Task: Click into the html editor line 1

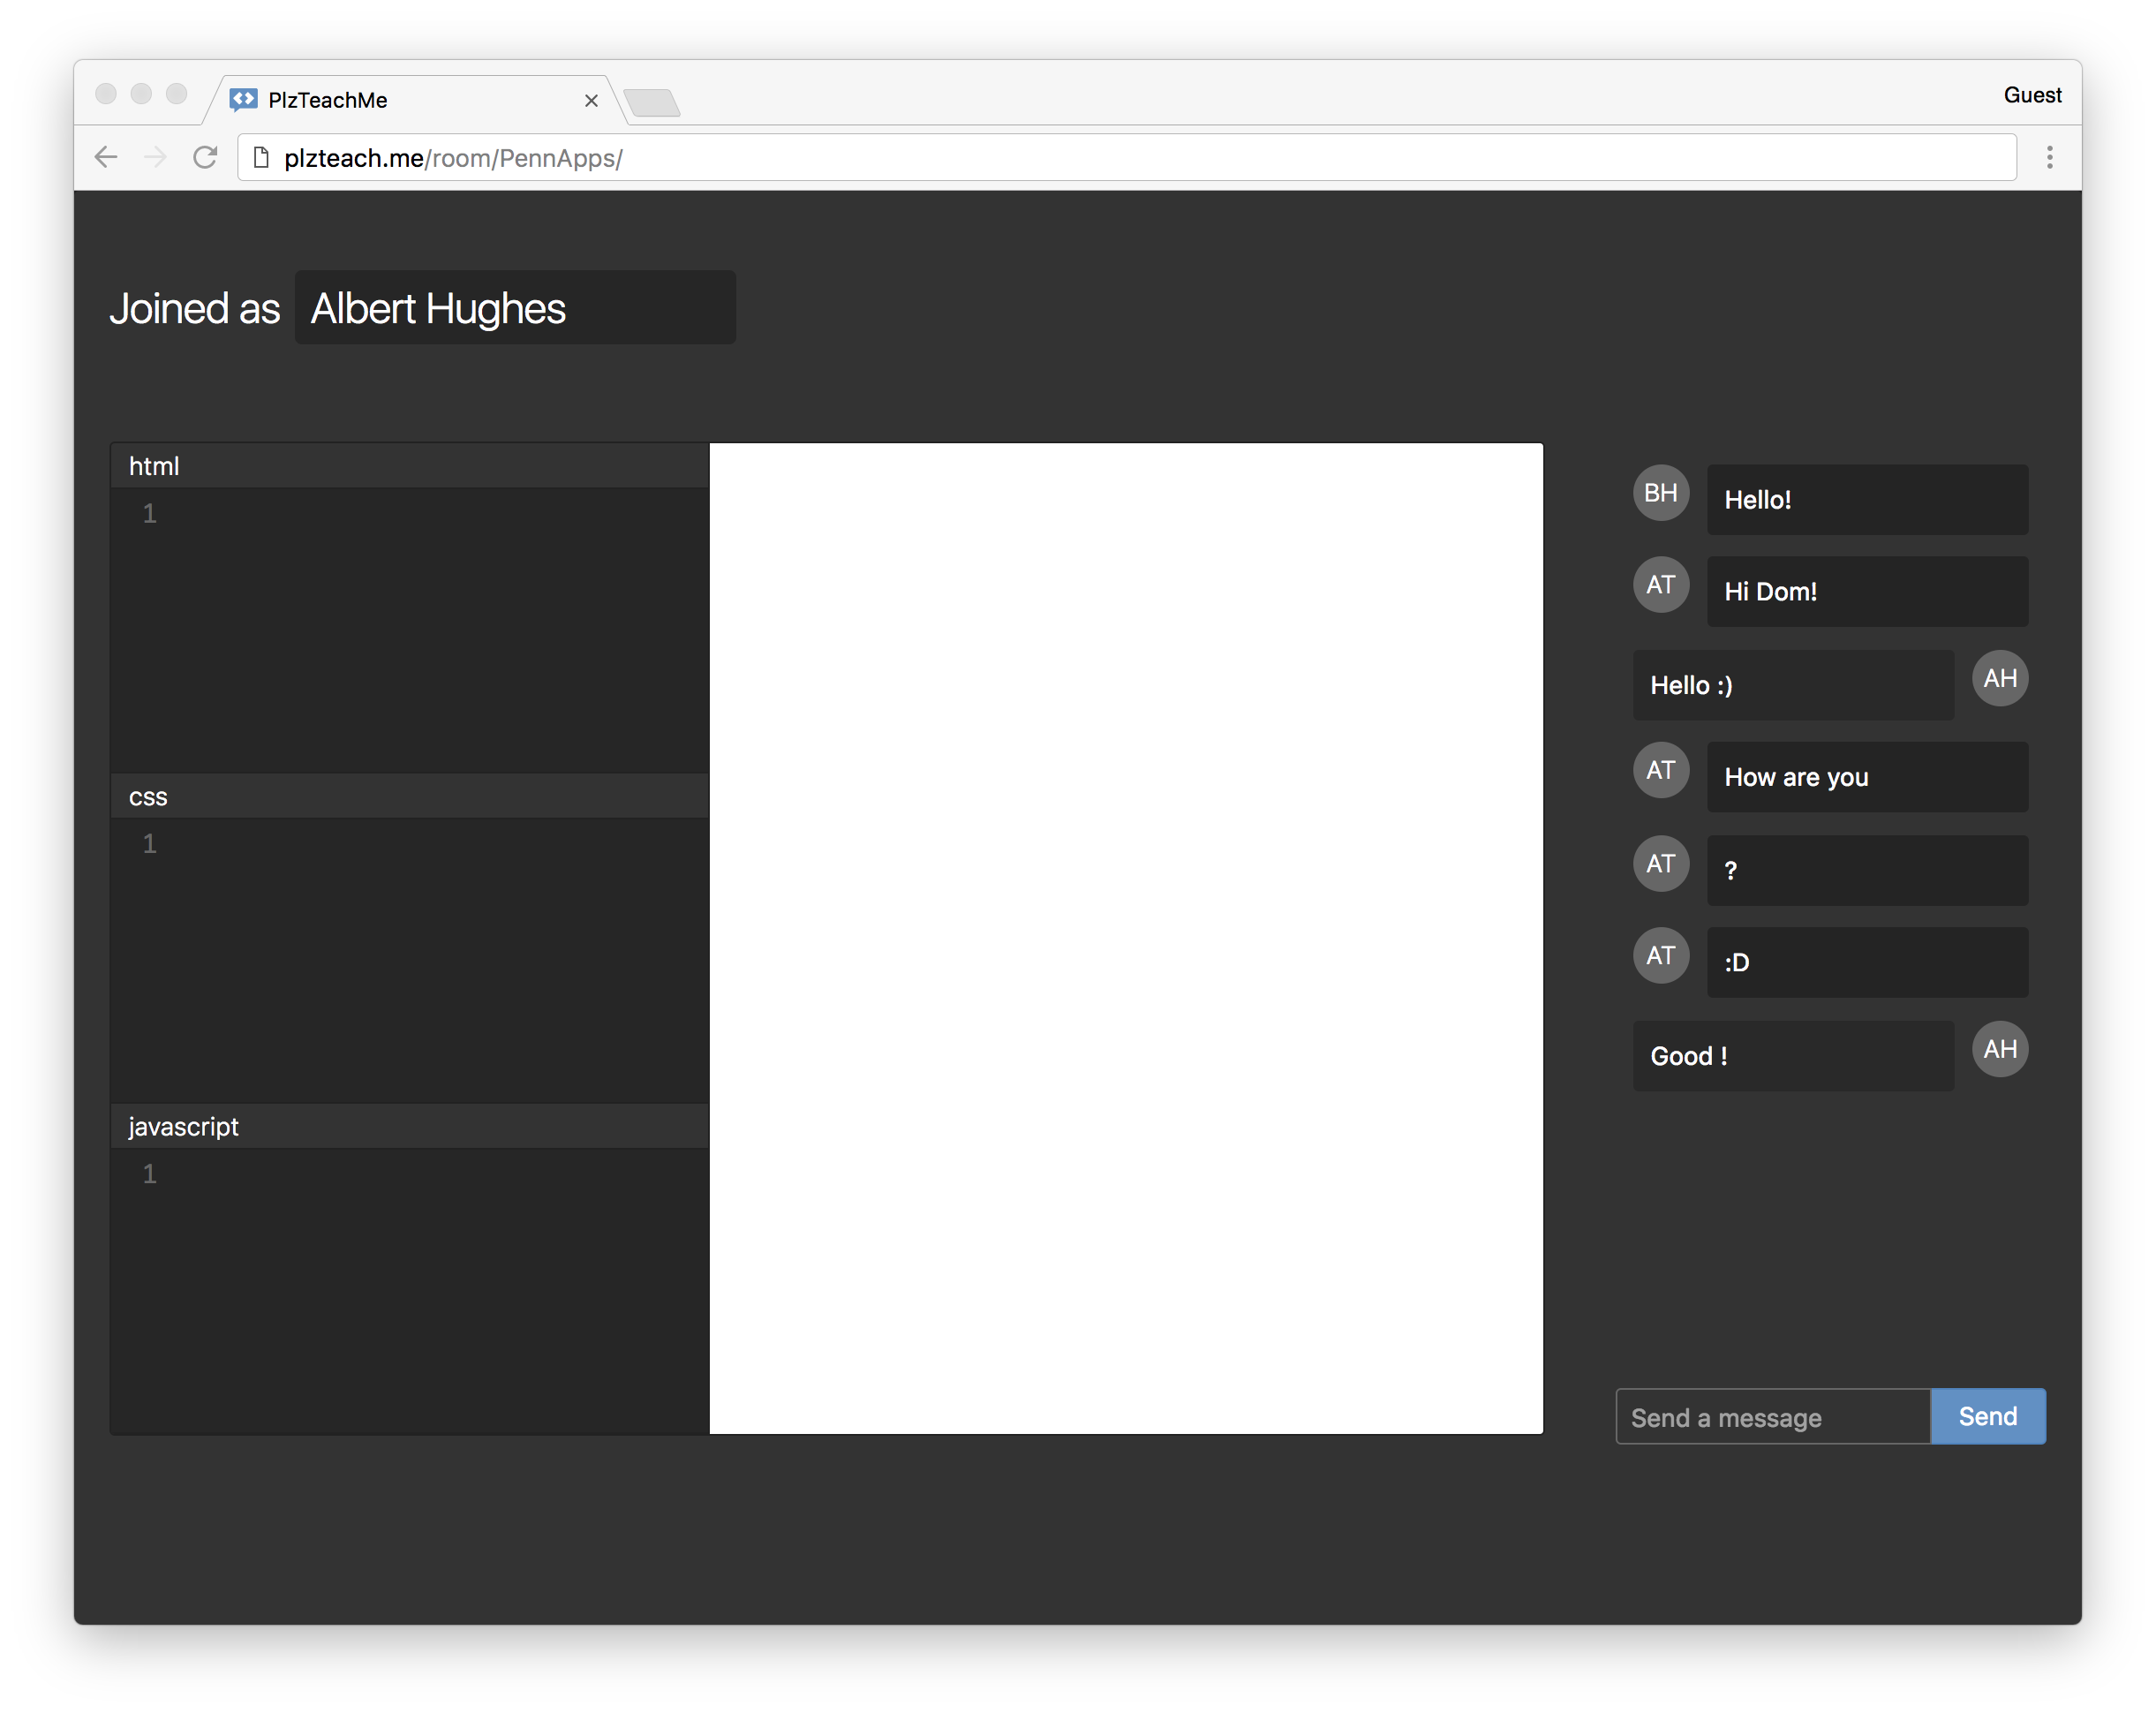Action: coord(430,514)
